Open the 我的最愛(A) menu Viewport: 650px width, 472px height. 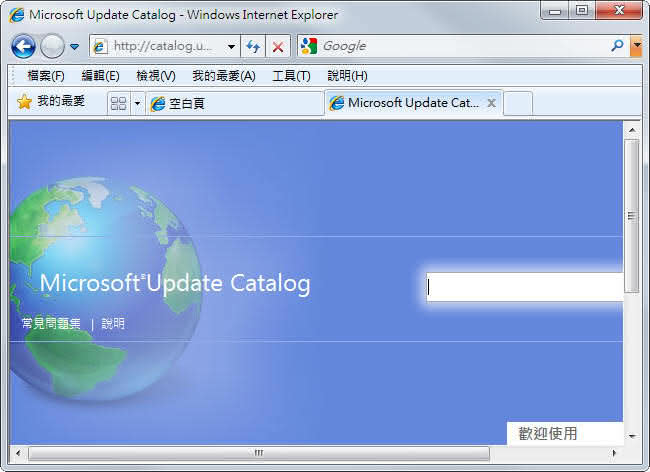(x=224, y=76)
